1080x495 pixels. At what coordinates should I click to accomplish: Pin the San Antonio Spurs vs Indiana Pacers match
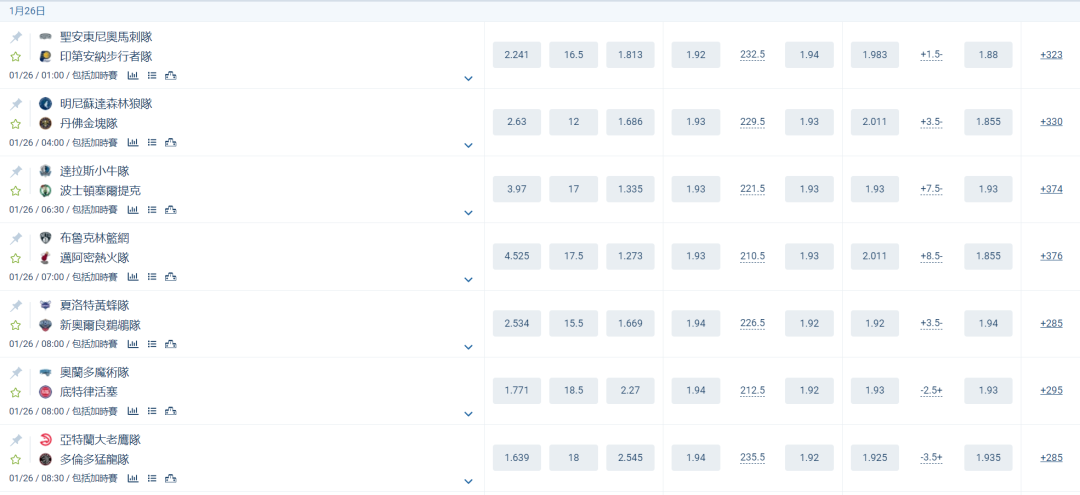(x=16, y=37)
